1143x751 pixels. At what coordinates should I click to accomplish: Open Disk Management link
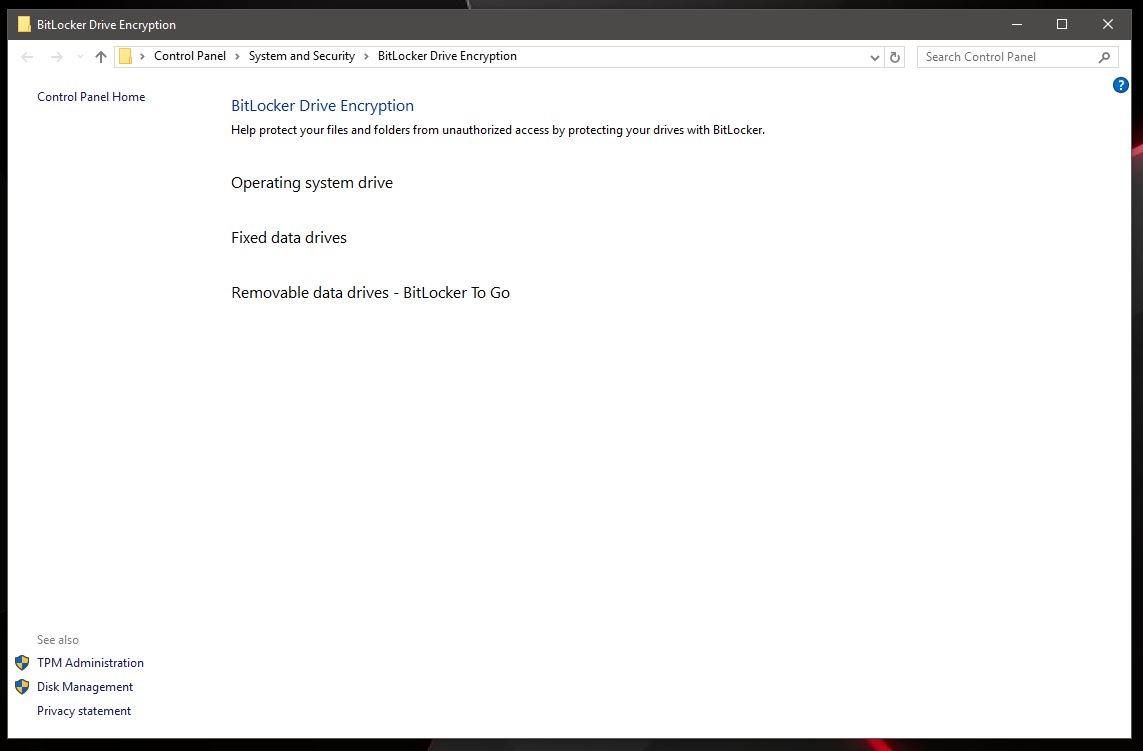click(x=85, y=687)
